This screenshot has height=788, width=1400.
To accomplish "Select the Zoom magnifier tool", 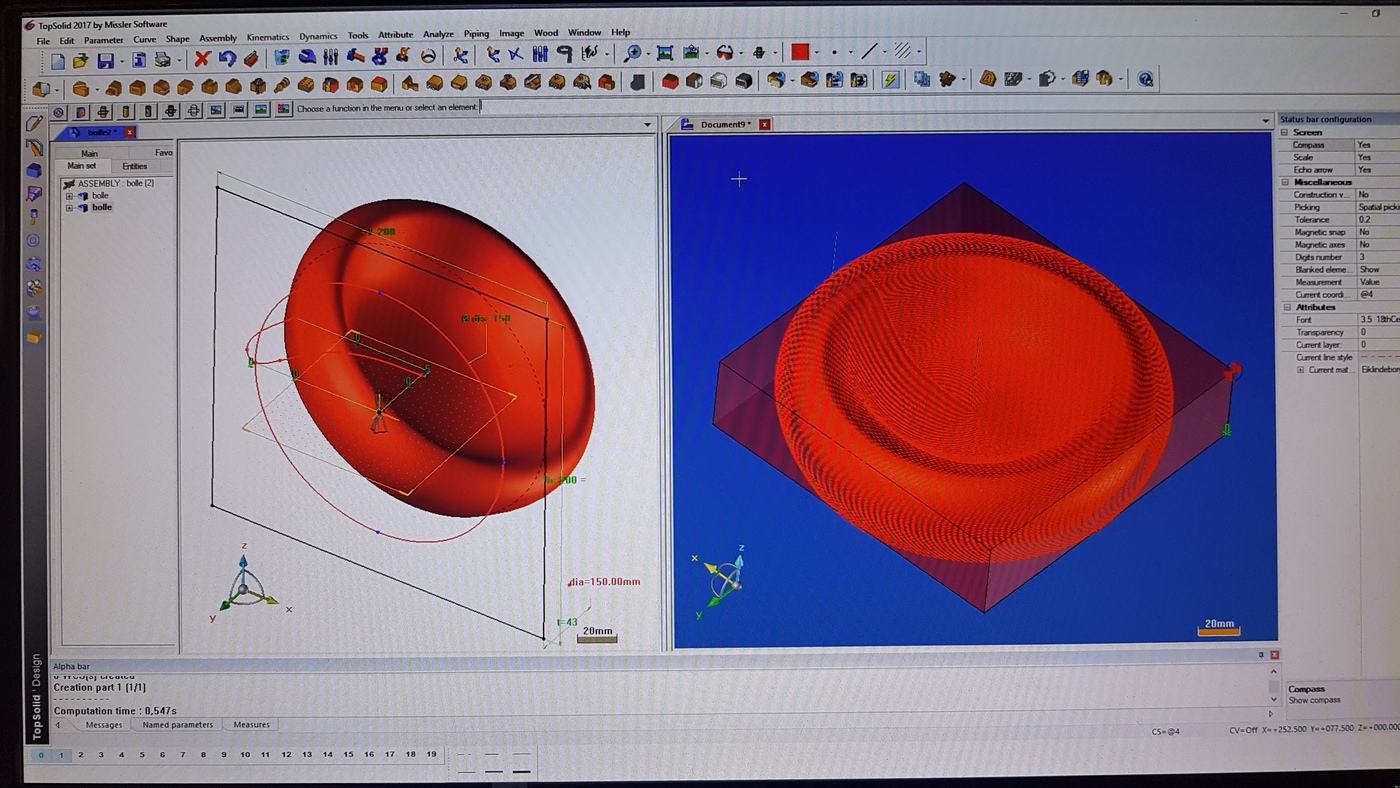I will coord(633,53).
